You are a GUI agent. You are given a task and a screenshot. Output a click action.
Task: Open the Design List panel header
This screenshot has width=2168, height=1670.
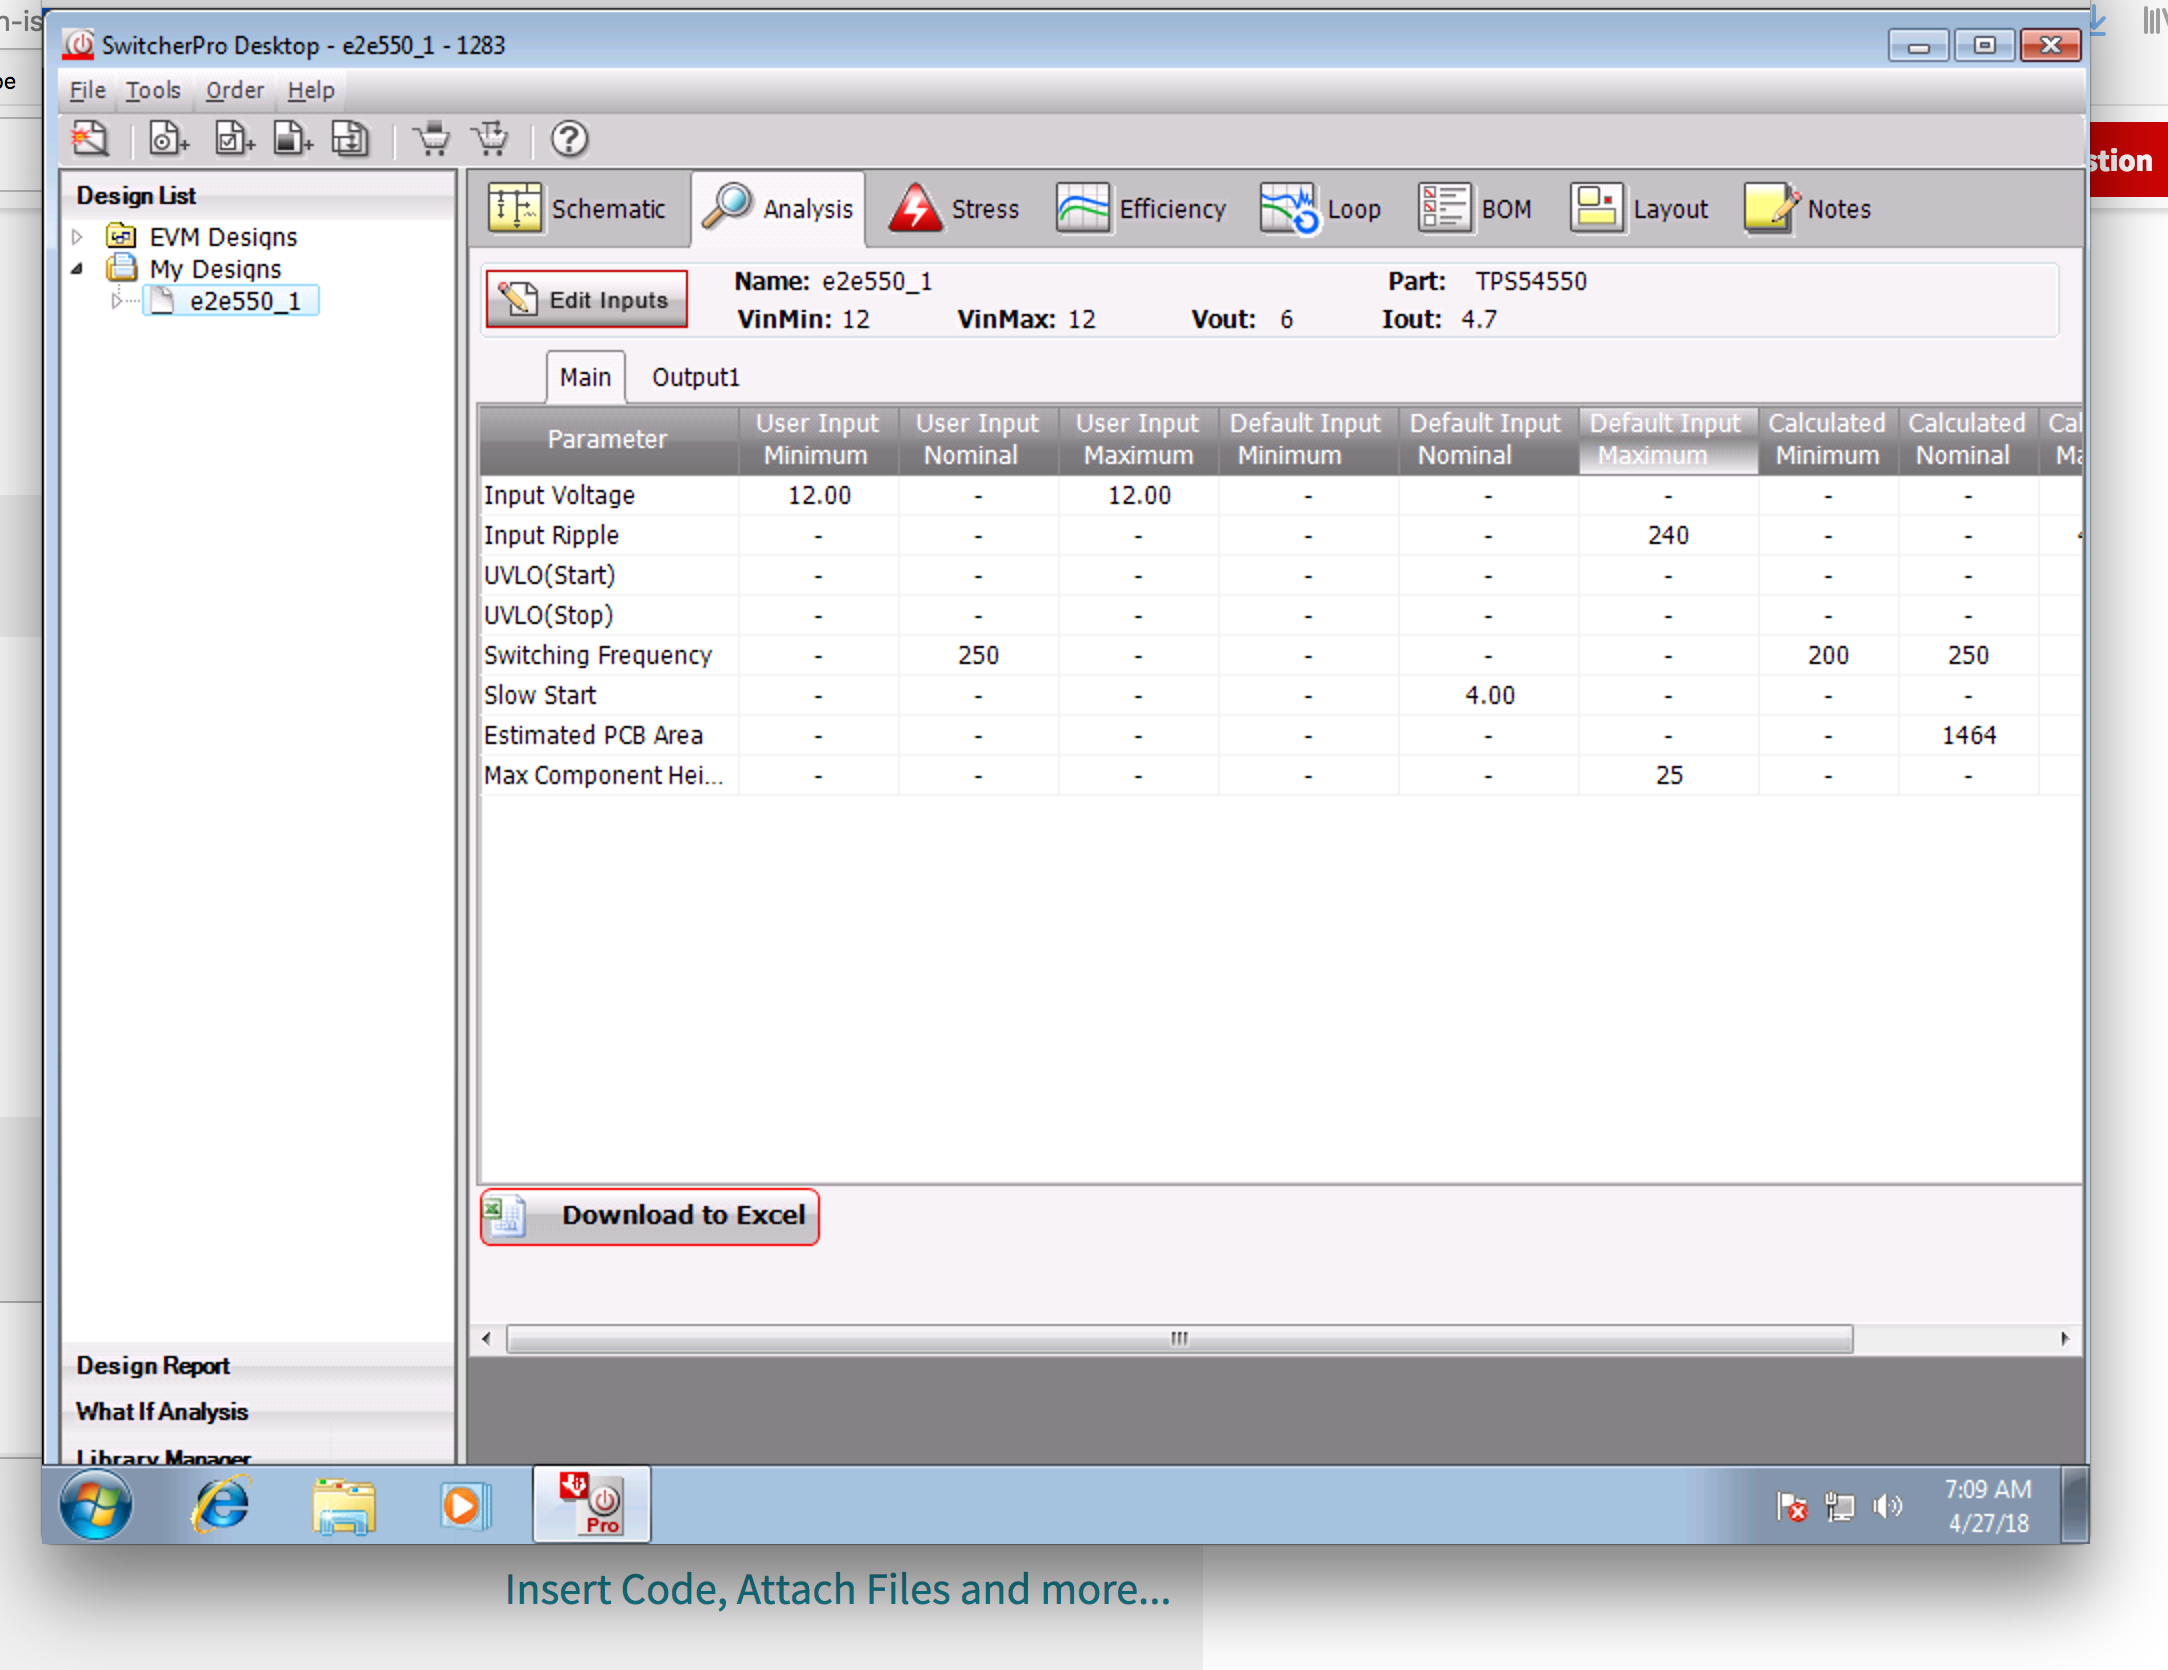point(257,196)
